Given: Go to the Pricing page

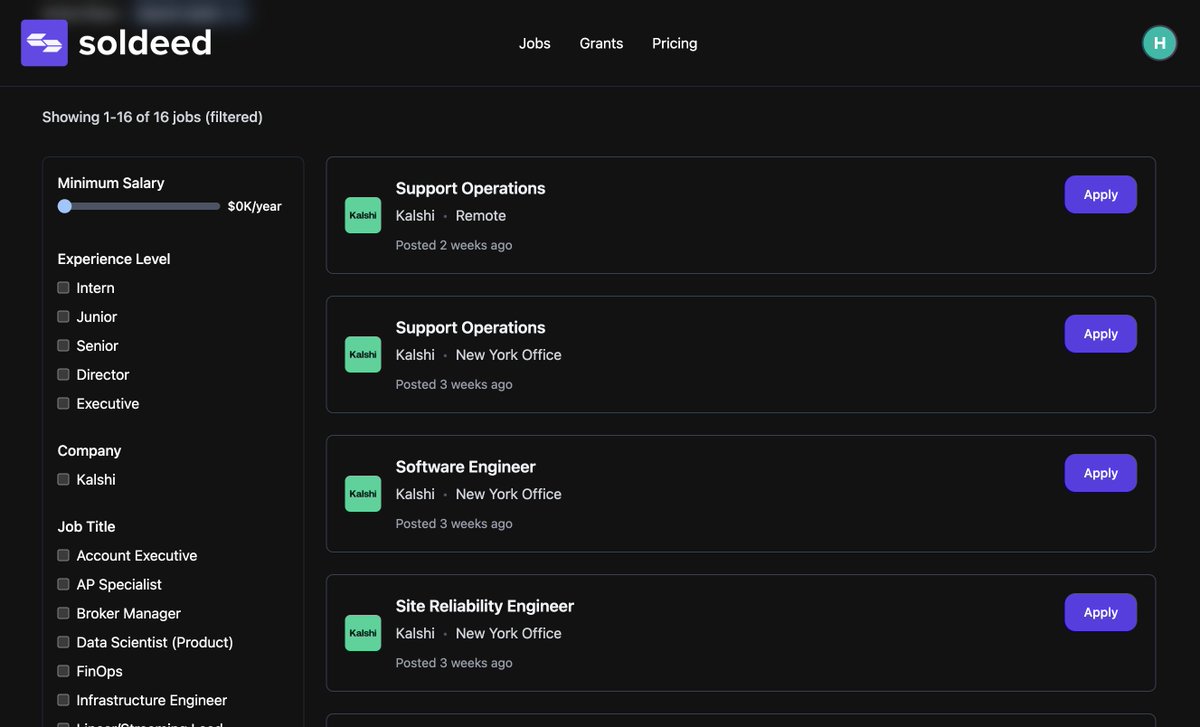Looking at the screenshot, I should coord(675,44).
